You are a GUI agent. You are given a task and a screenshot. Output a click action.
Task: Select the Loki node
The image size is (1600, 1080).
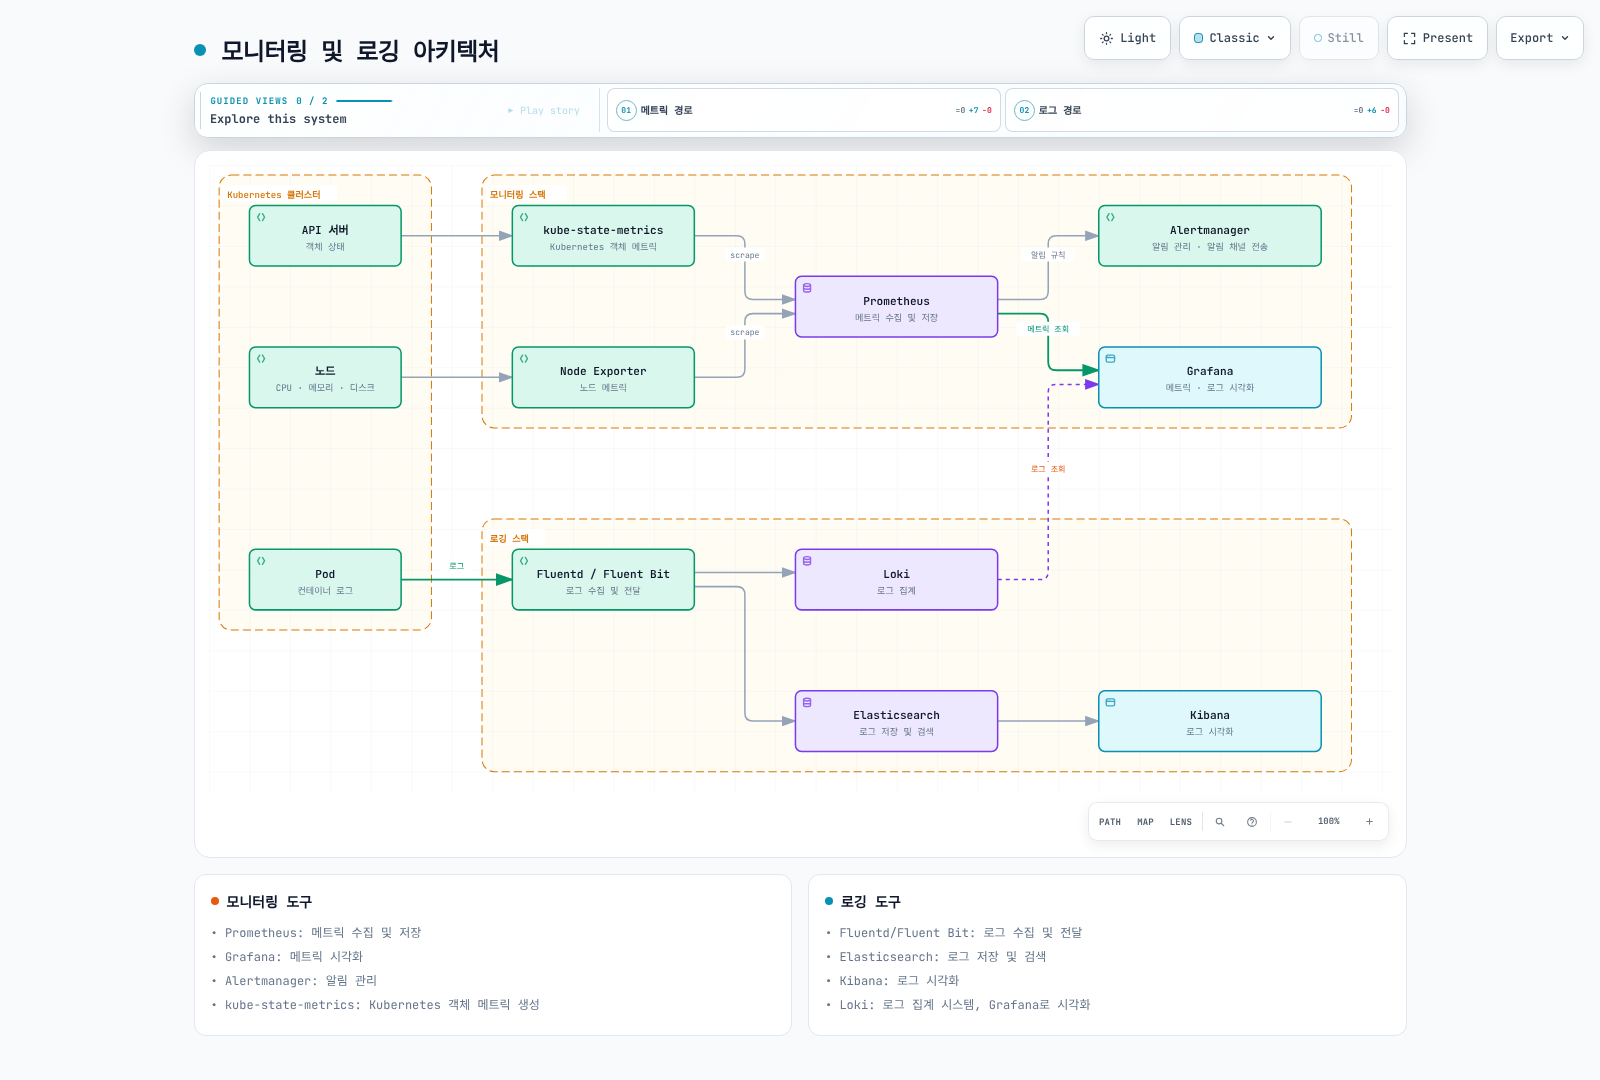pos(896,580)
